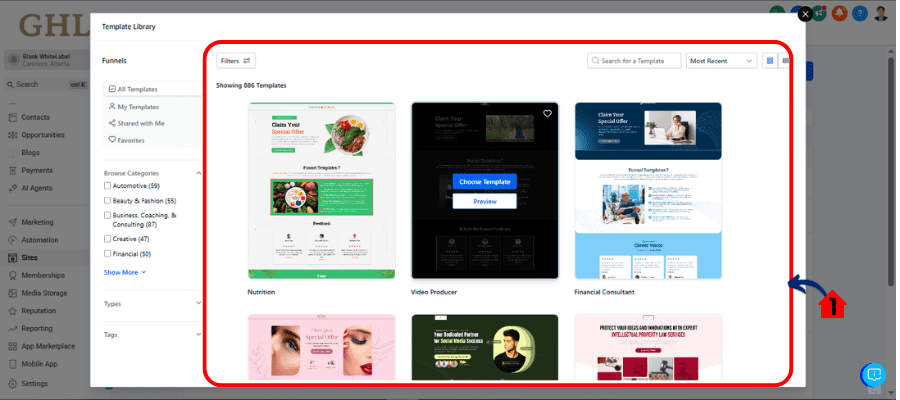Click the help question mark icon

click(x=860, y=13)
